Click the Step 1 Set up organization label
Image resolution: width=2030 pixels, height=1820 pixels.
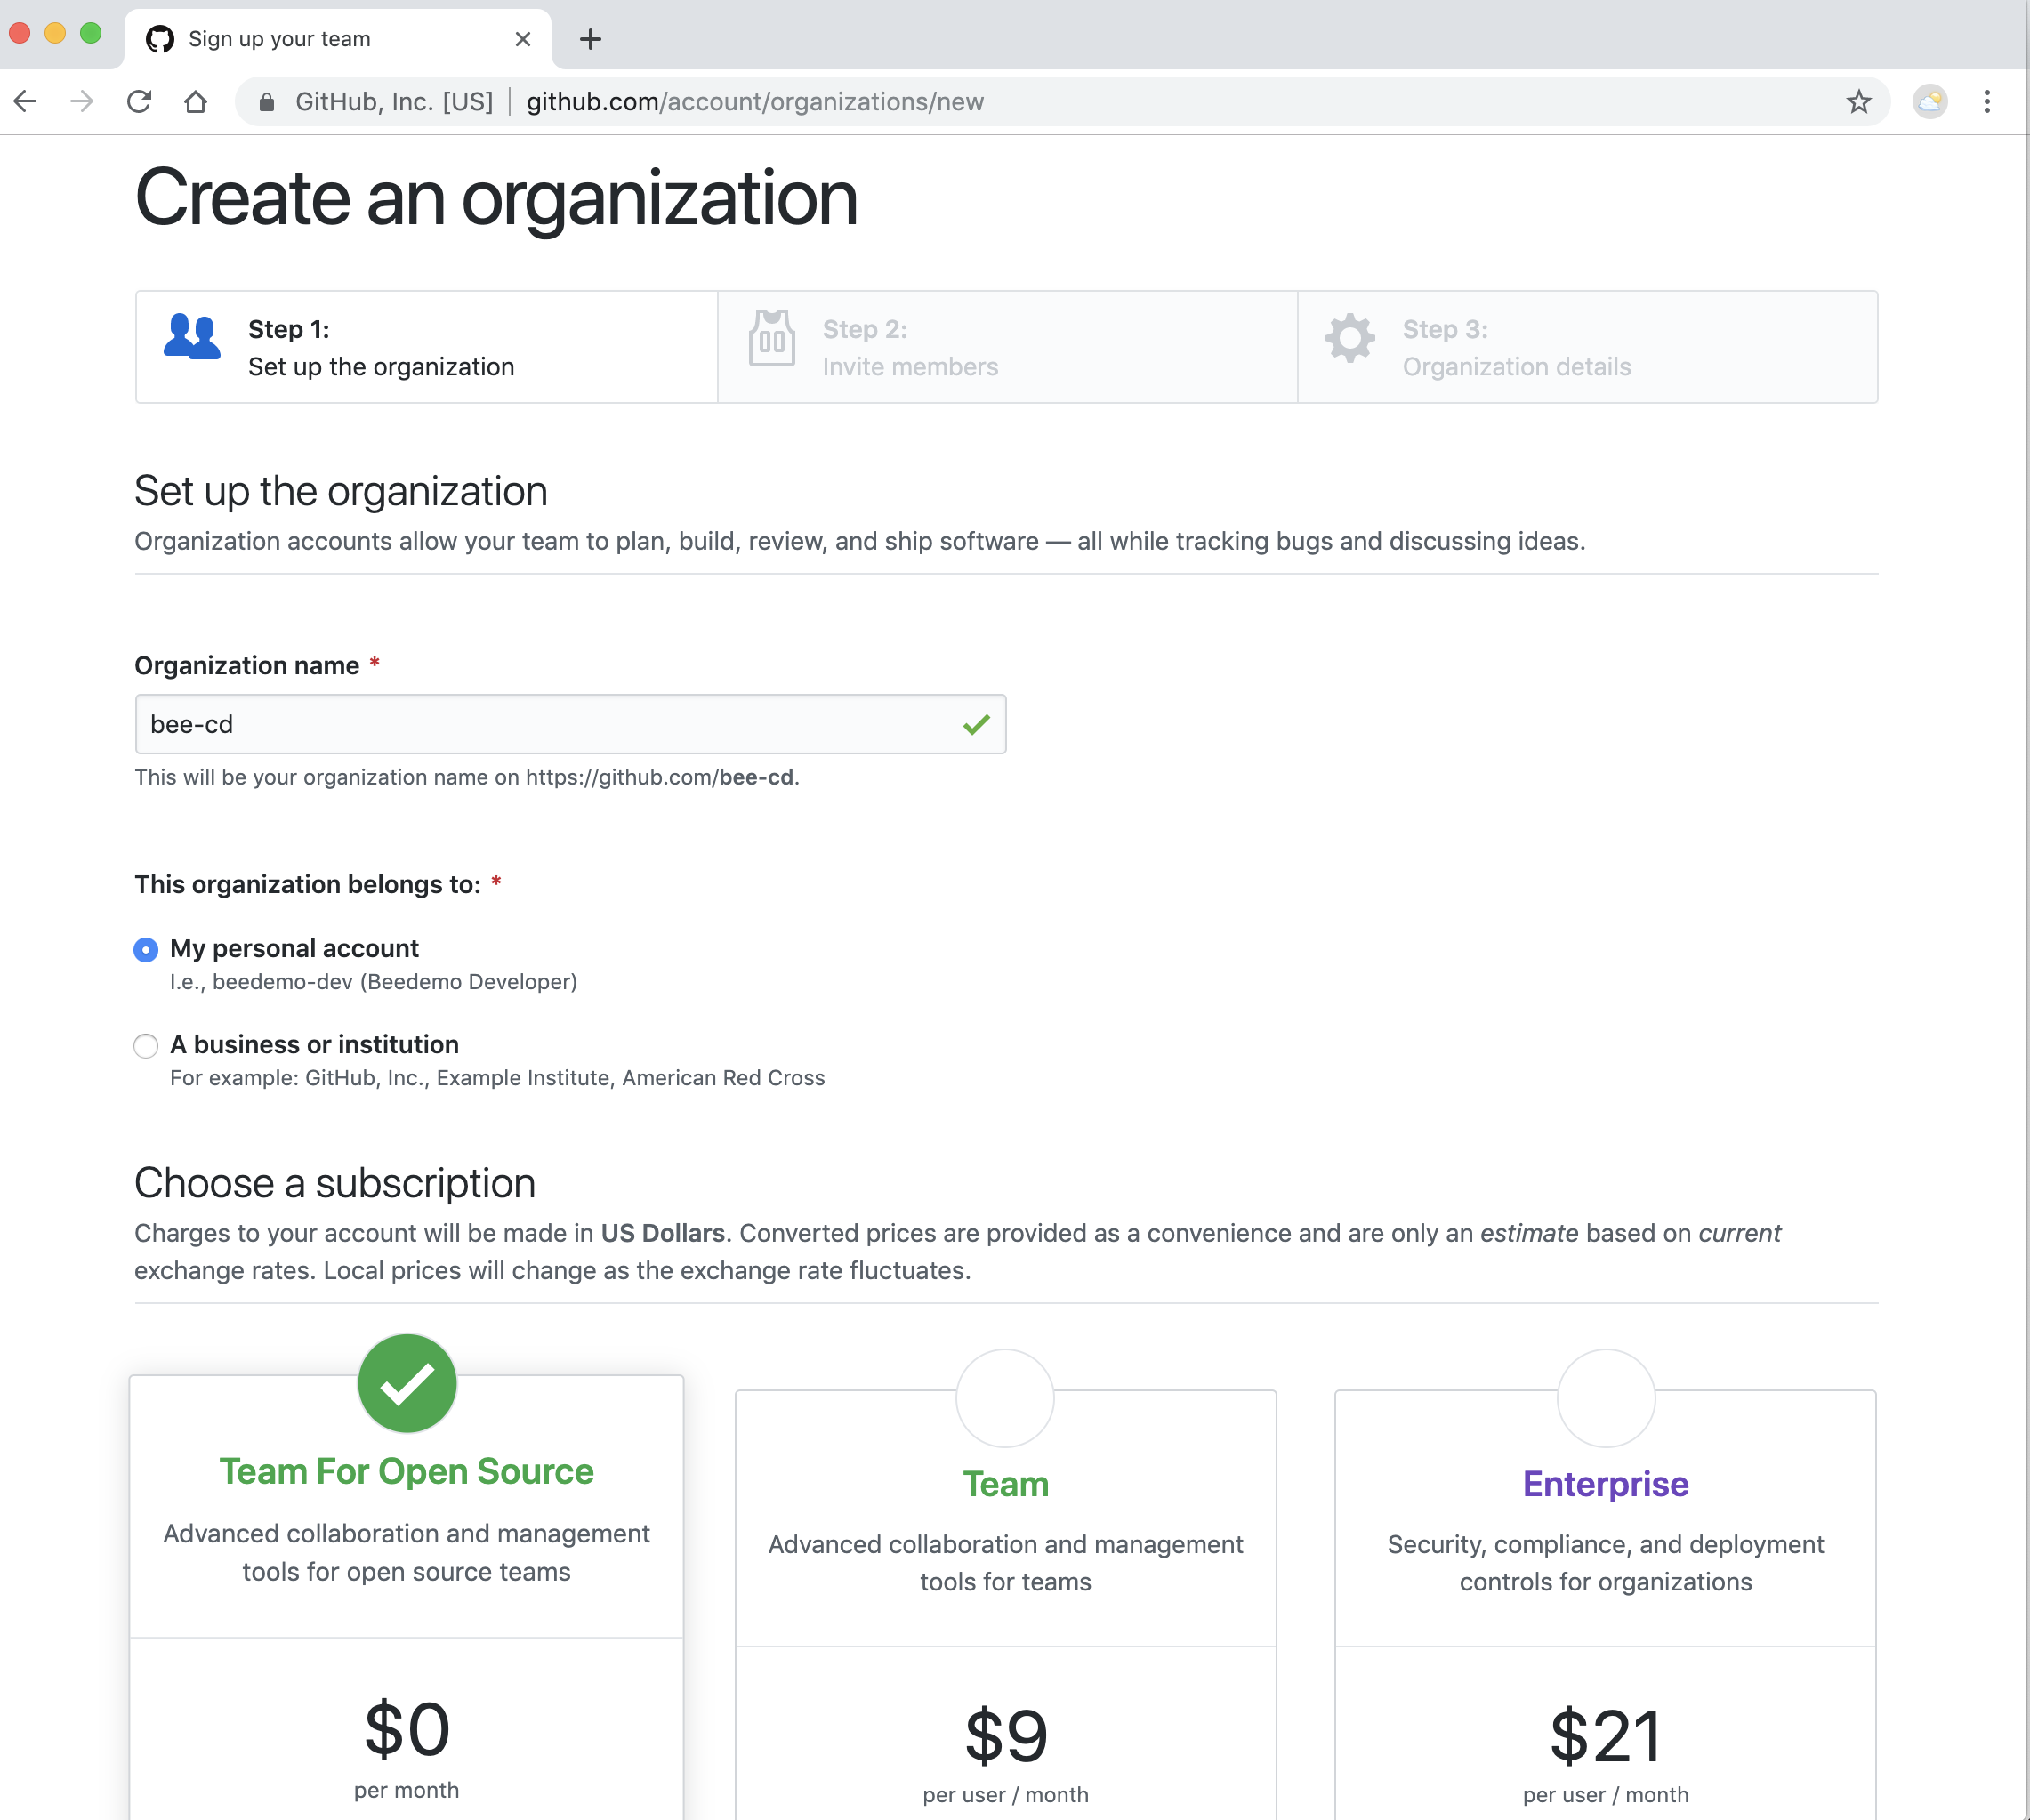tap(381, 346)
